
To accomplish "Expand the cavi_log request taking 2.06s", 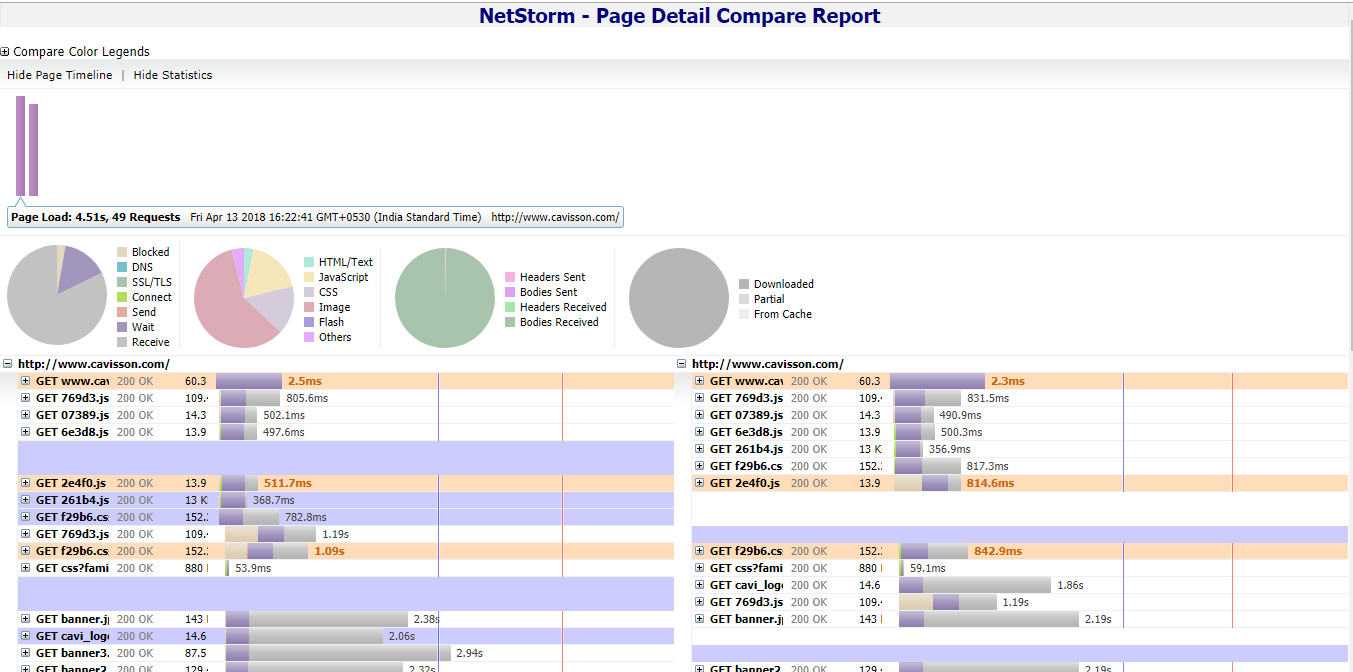I will tap(26, 636).
